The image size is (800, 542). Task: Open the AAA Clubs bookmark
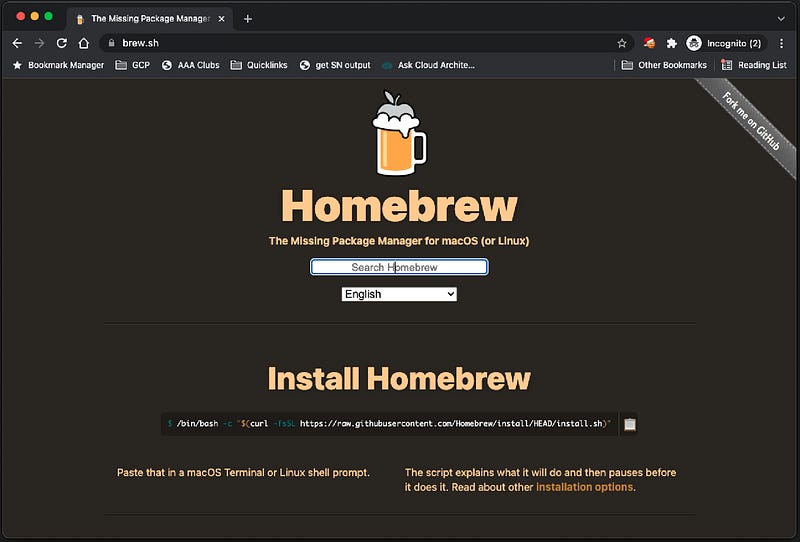click(x=190, y=65)
